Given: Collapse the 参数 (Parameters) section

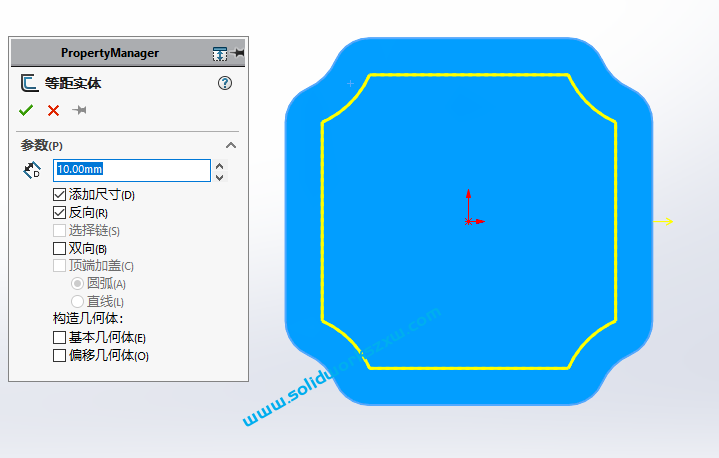Looking at the screenshot, I should (231, 145).
